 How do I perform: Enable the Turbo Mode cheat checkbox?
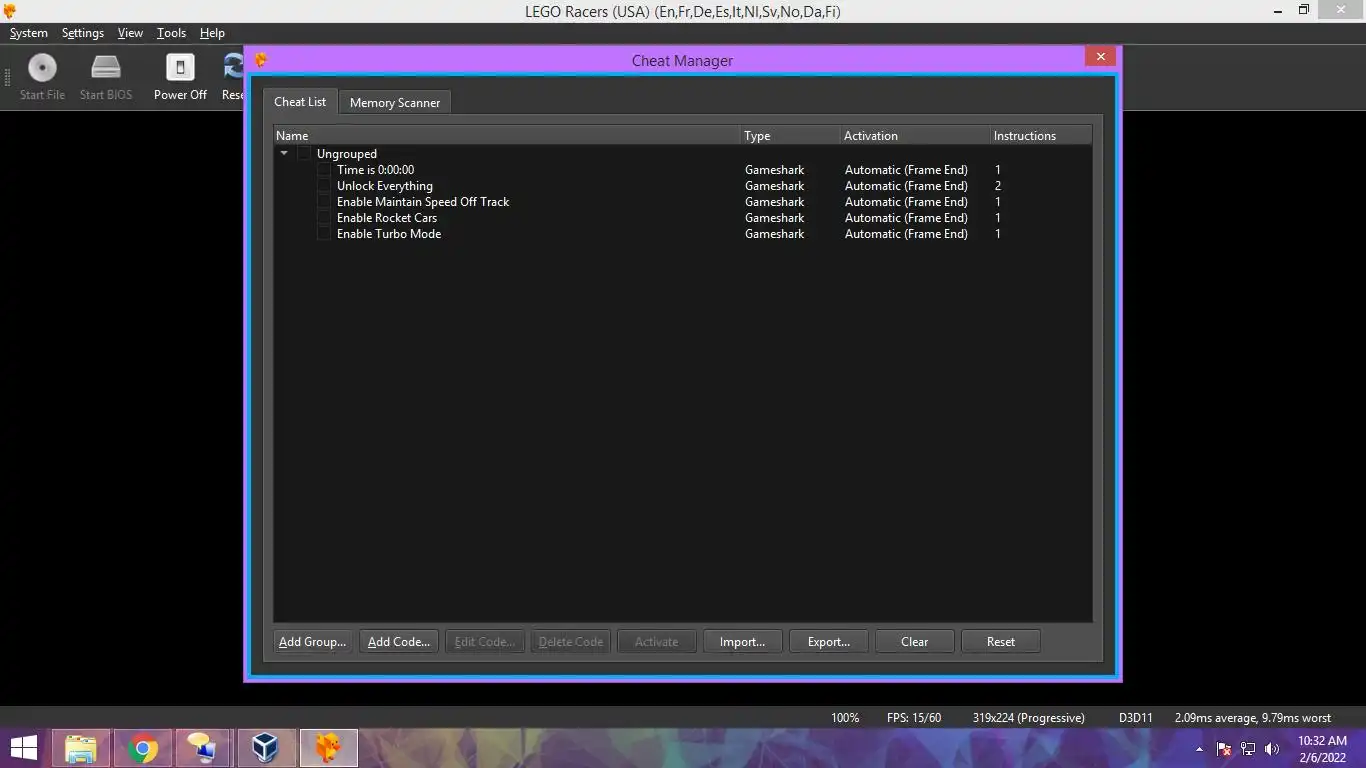[x=324, y=234]
